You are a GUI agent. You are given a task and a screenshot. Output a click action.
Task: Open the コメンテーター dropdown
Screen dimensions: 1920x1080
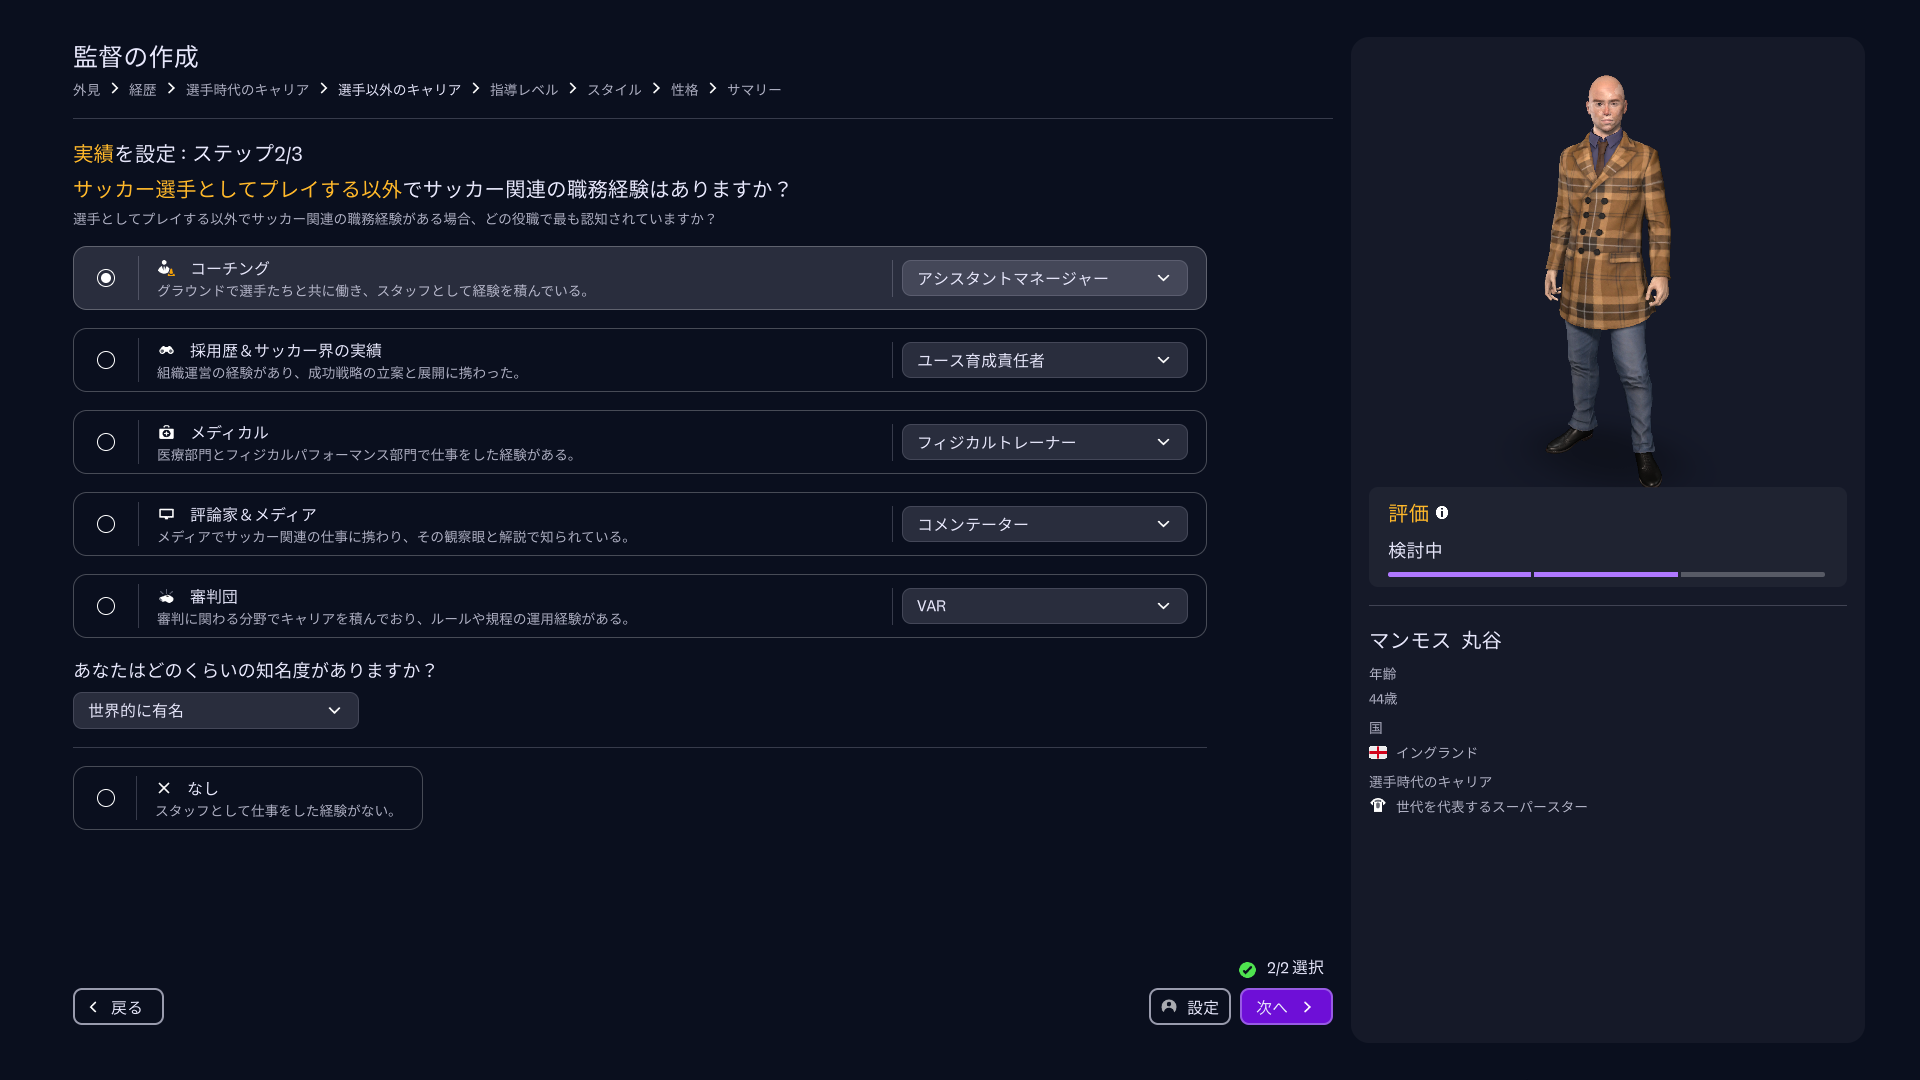coord(1044,524)
